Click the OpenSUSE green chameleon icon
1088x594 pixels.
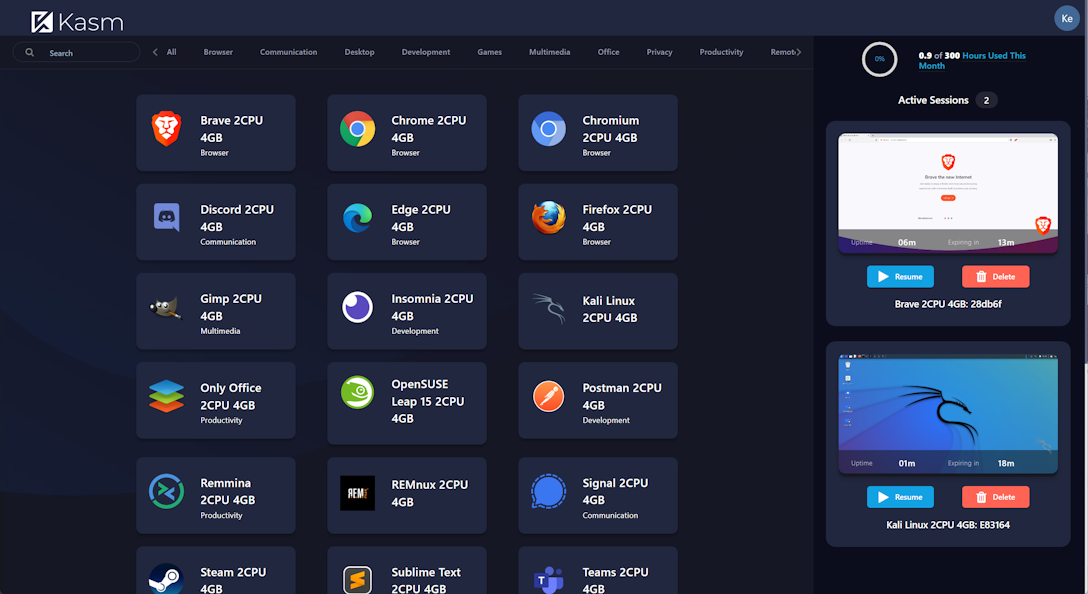click(x=357, y=393)
